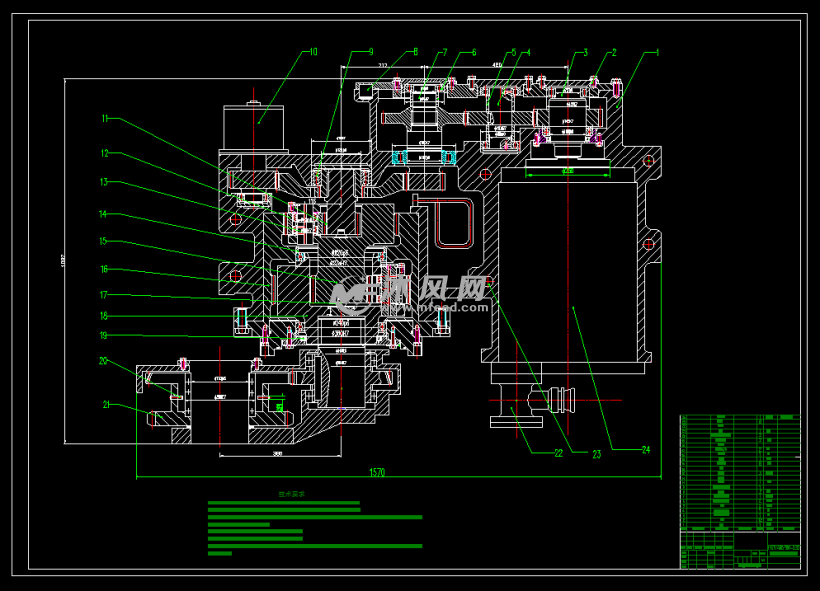Select part callout number 14

[x=103, y=214]
